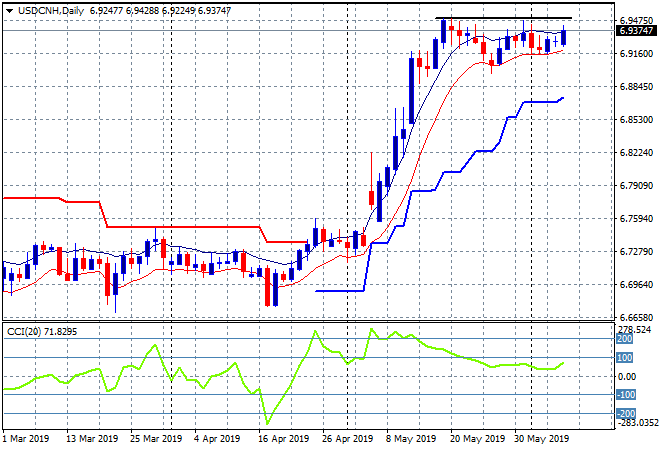The width and height of the screenshot is (660, 450).
Task: Click the 278.524 CCI scale maximum
Action: (x=634, y=330)
